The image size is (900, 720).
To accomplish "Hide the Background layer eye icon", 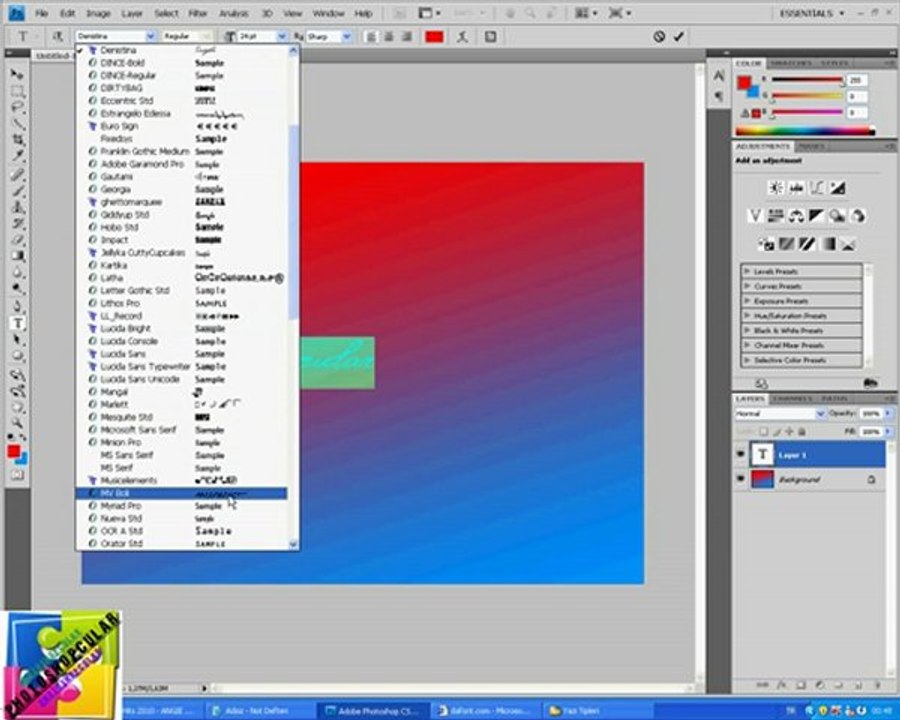I will [x=740, y=478].
